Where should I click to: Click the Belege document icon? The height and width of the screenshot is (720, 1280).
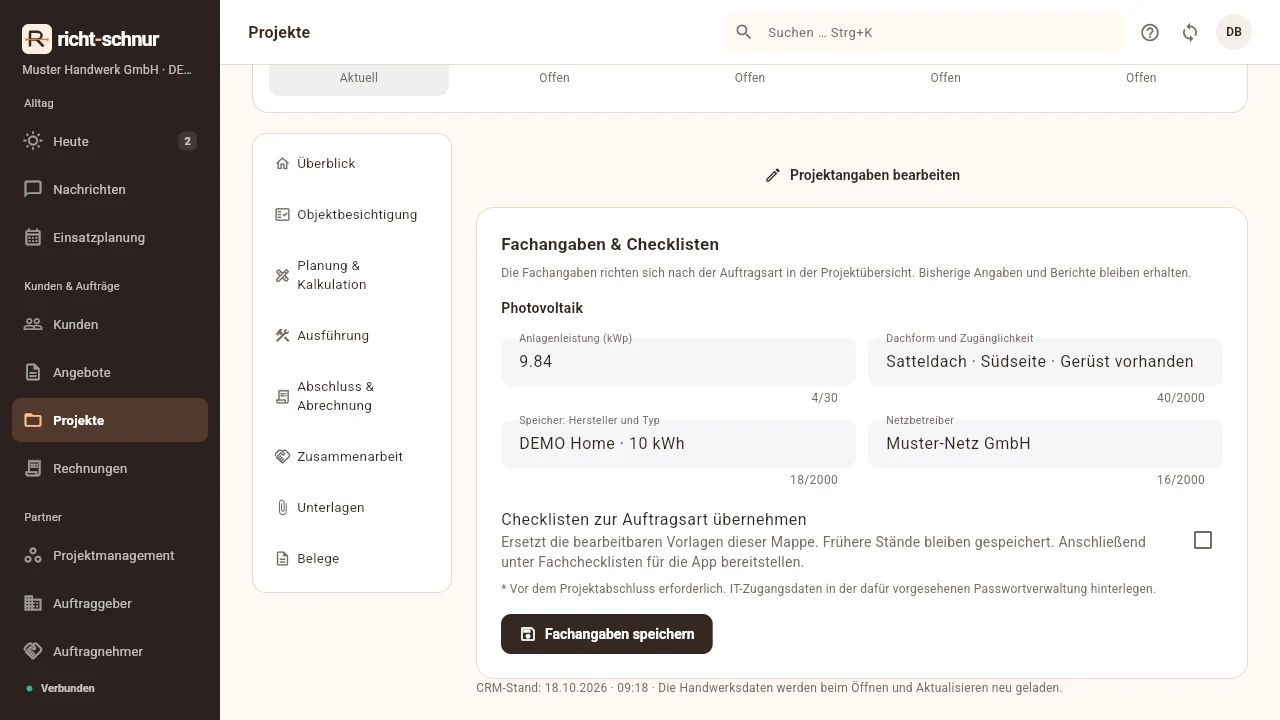282,558
